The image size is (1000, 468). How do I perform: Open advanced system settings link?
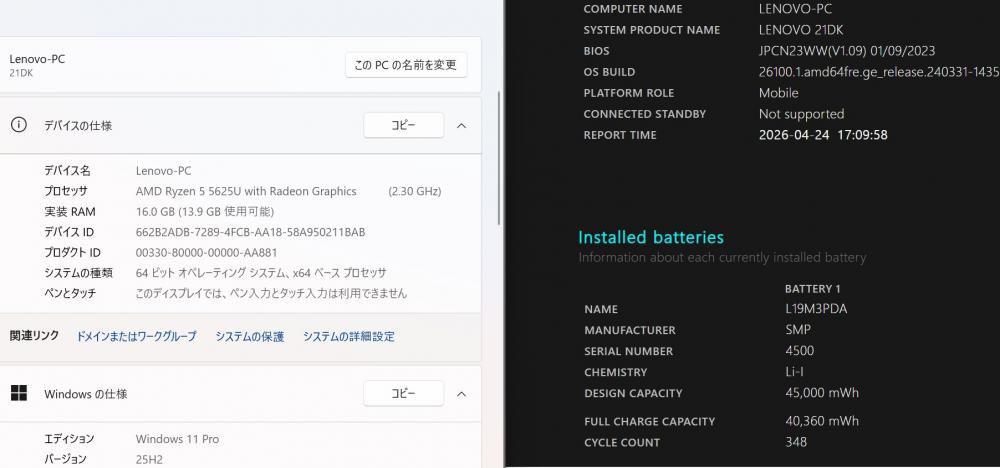point(349,336)
